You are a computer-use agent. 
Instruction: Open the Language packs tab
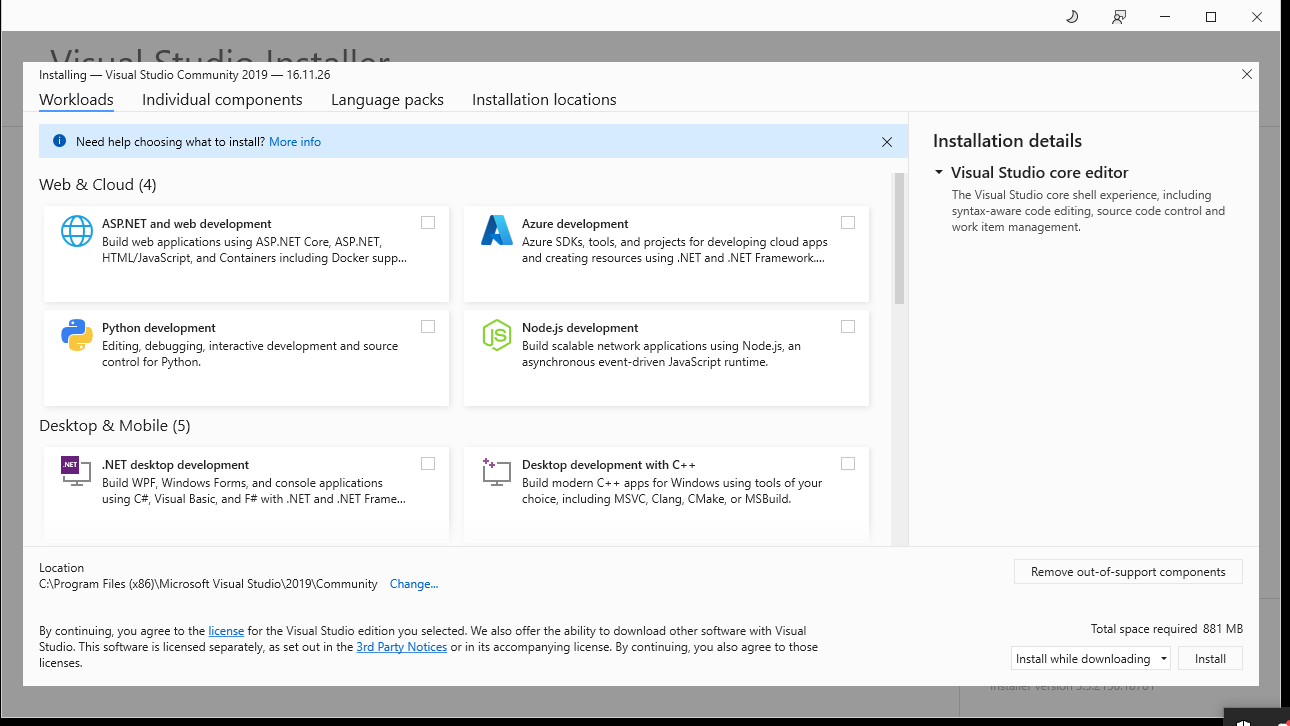[387, 100]
